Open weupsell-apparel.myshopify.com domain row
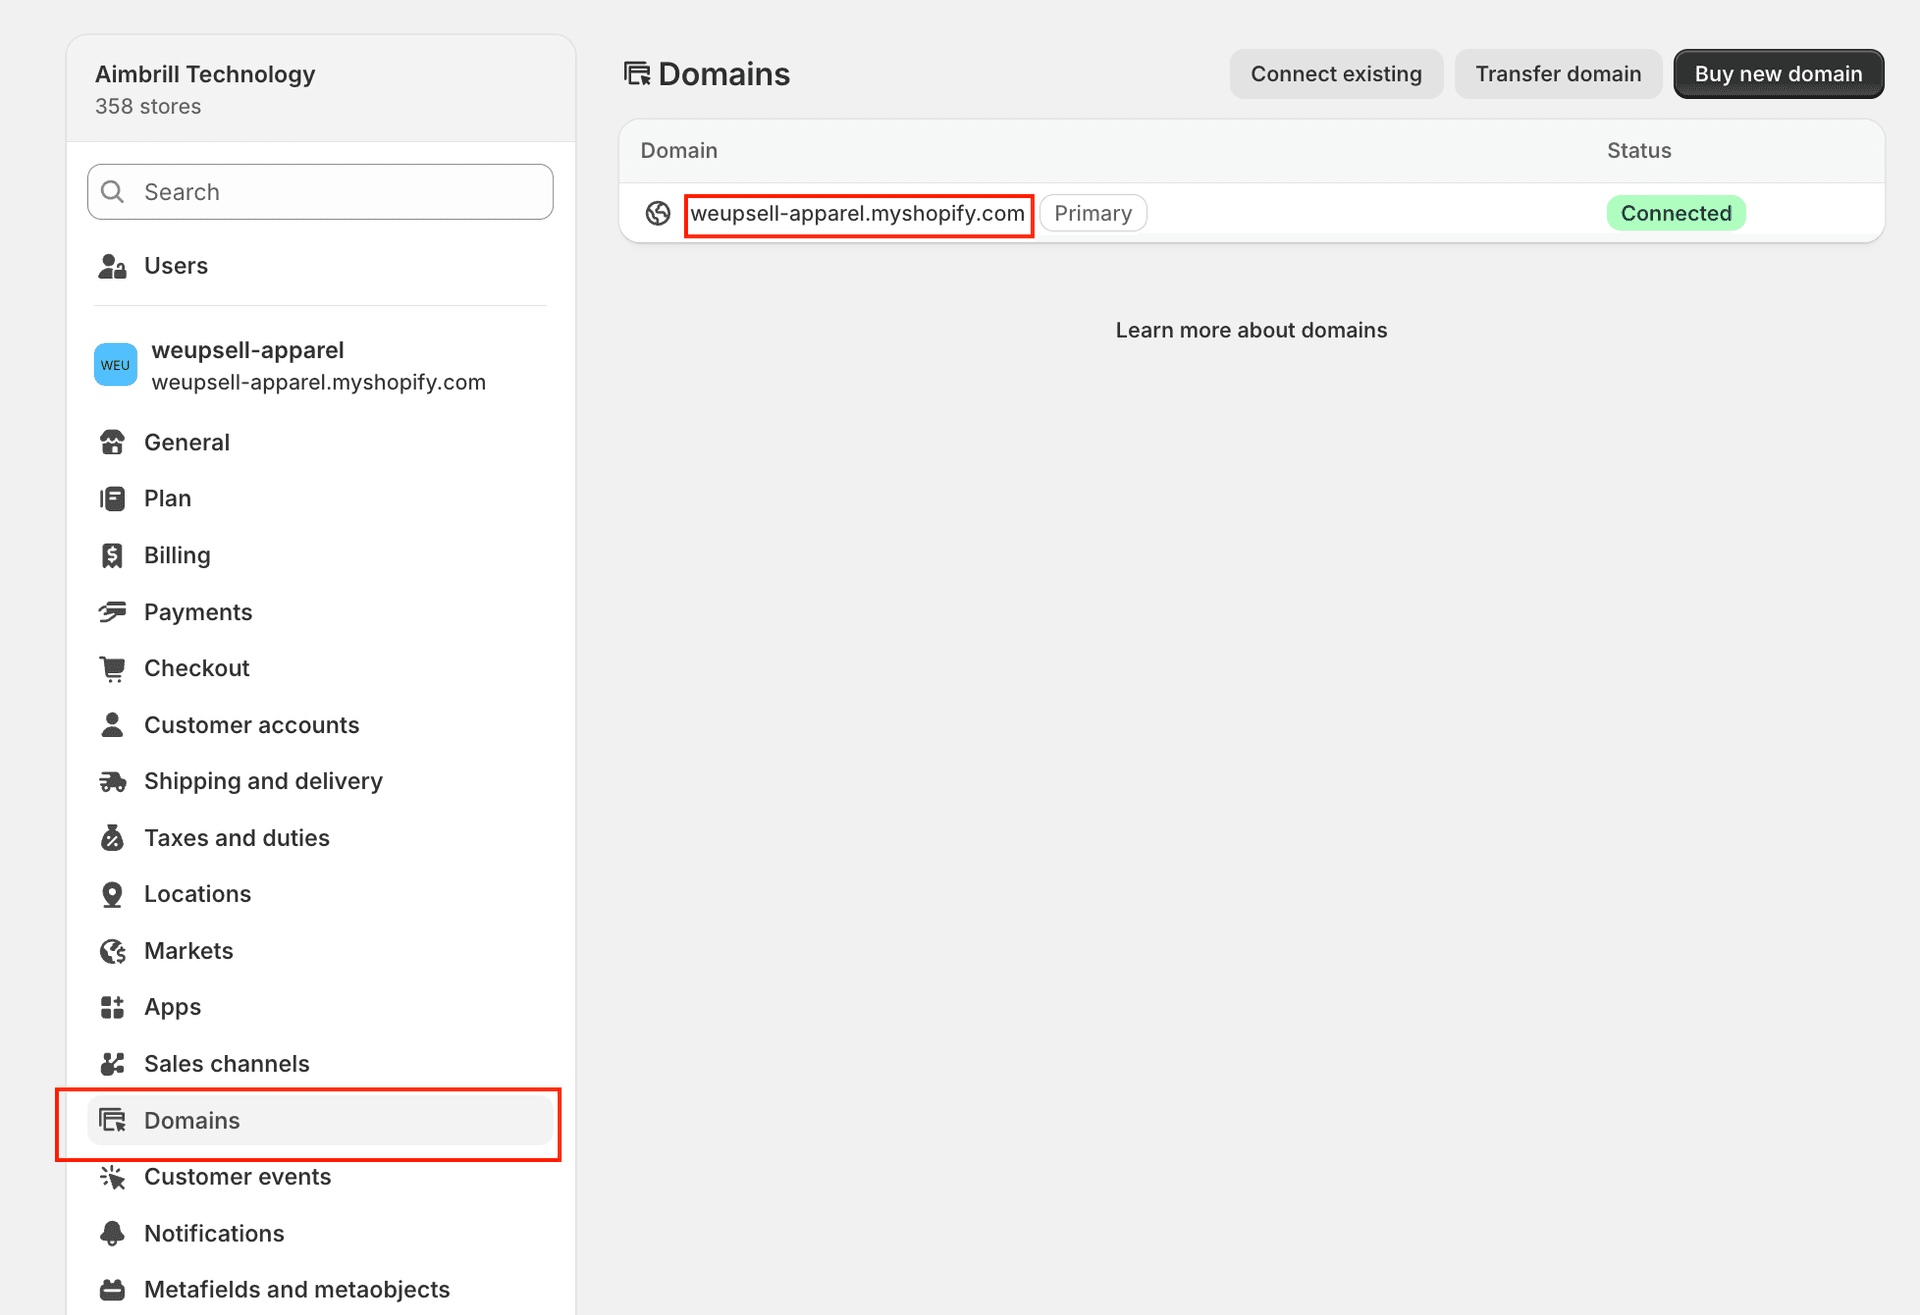1920x1315 pixels. tap(1251, 213)
